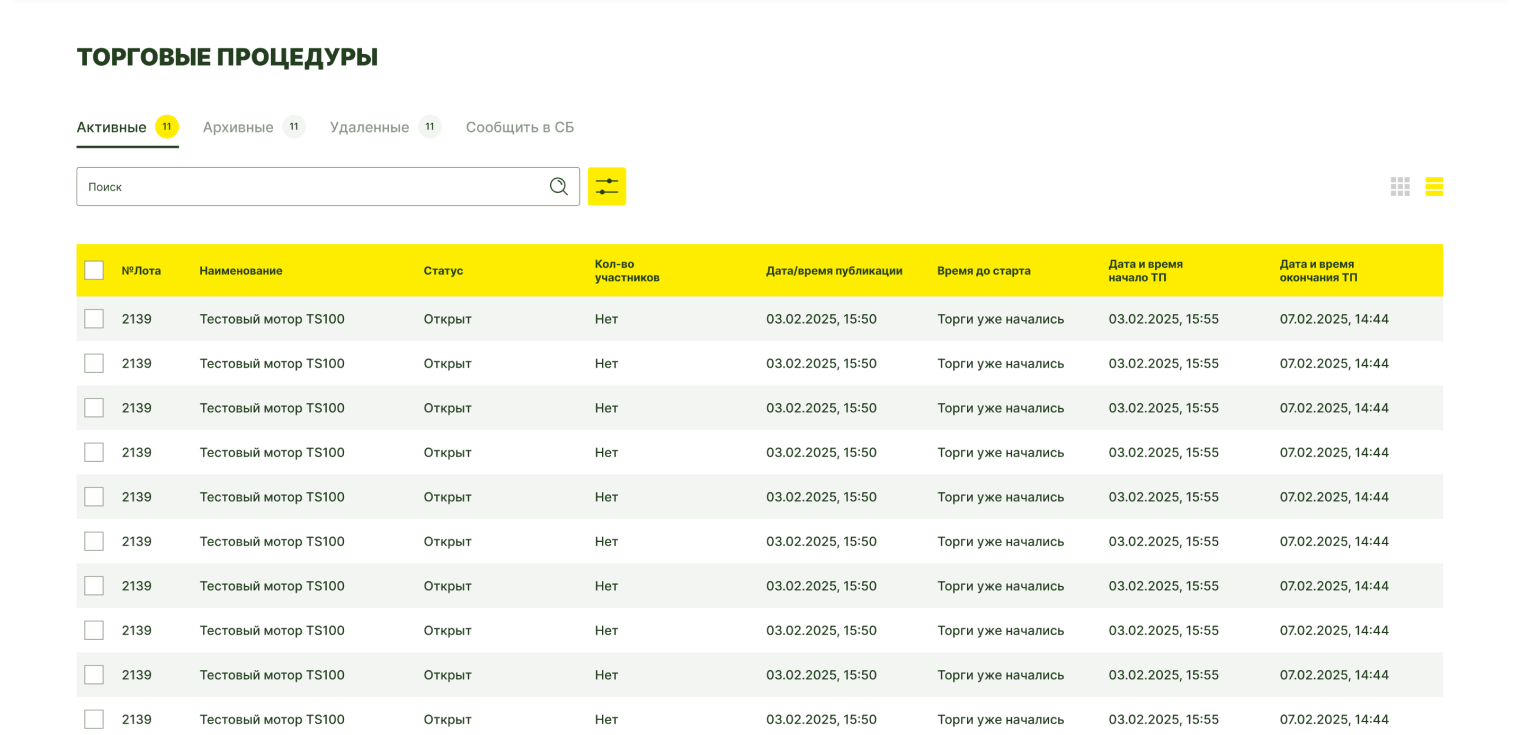Check the fourth row's checkbox

[x=94, y=452]
